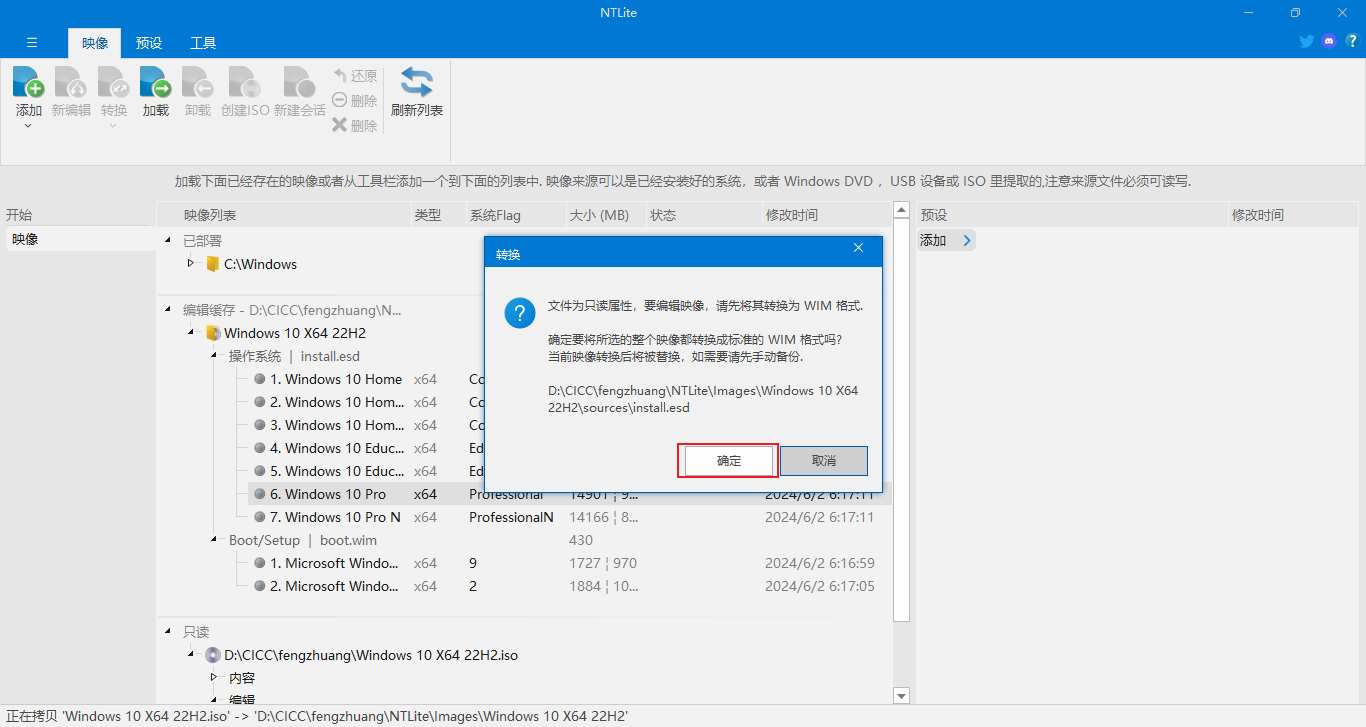Screen dimensions: 1366x727
Task: Collapse the 只读 group
Action: (x=168, y=632)
